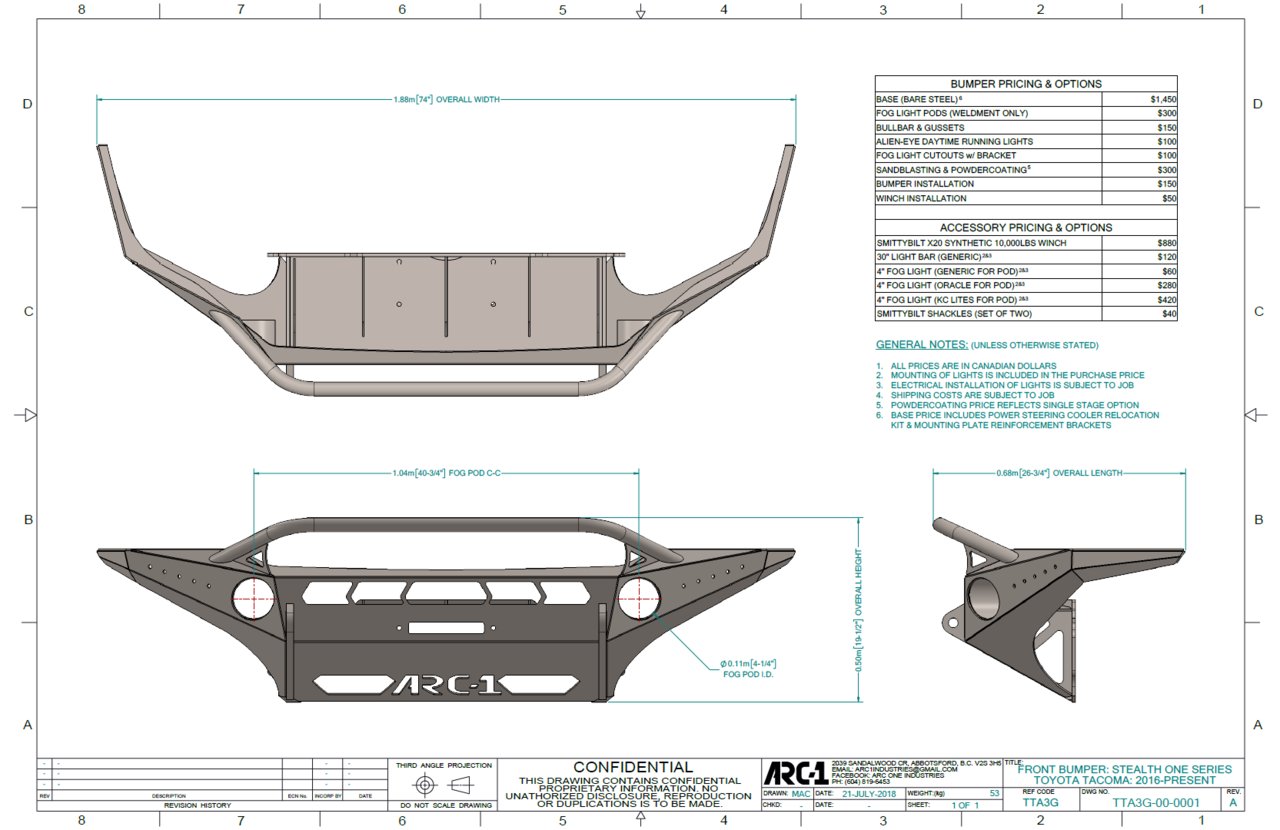Click the right fog pod circle

coord(639,597)
